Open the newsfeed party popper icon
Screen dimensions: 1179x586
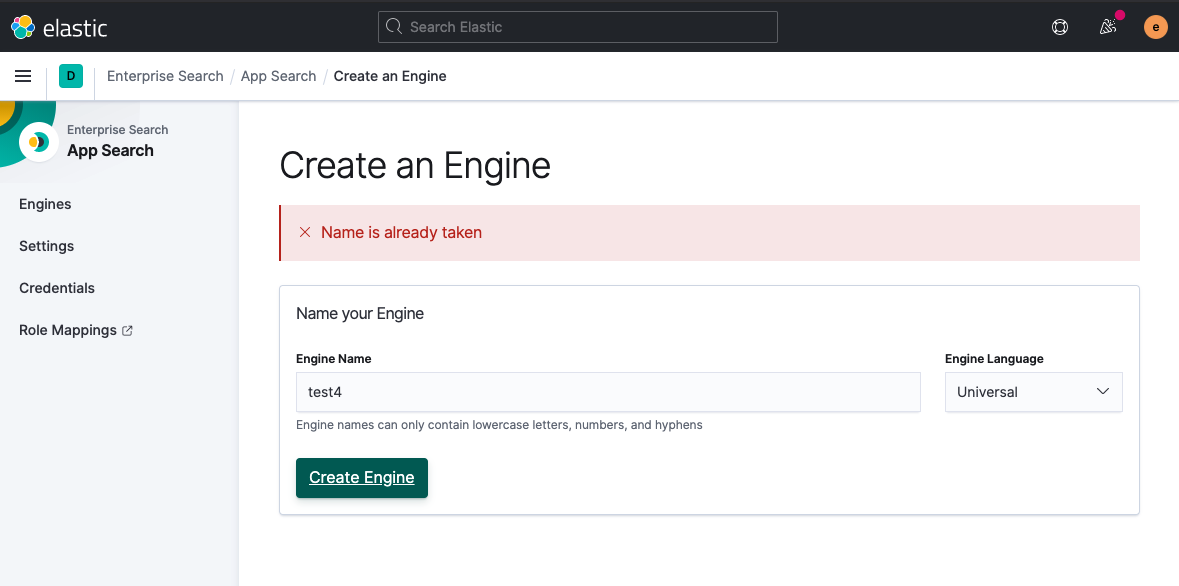1108,27
